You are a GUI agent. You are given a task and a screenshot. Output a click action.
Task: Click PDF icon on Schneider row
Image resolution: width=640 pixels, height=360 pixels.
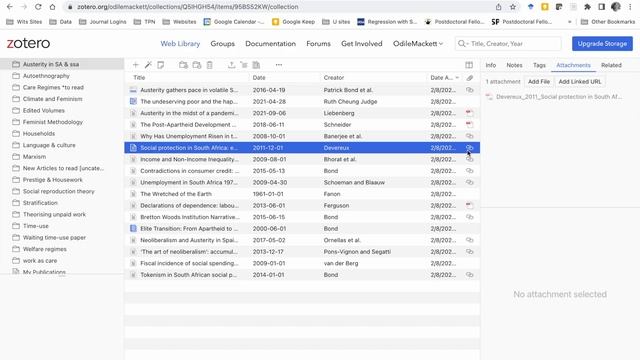coord(469,124)
